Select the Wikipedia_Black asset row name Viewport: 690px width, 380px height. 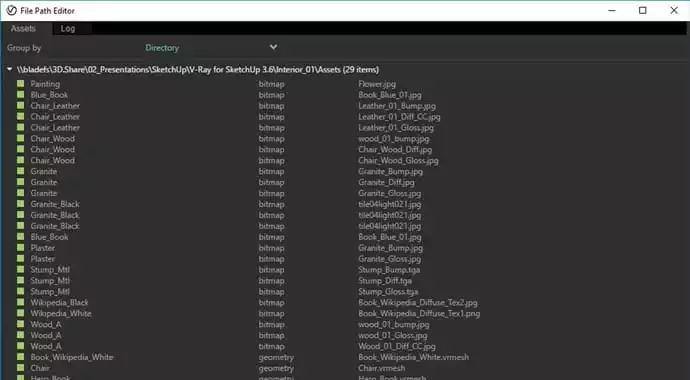click(x=59, y=303)
